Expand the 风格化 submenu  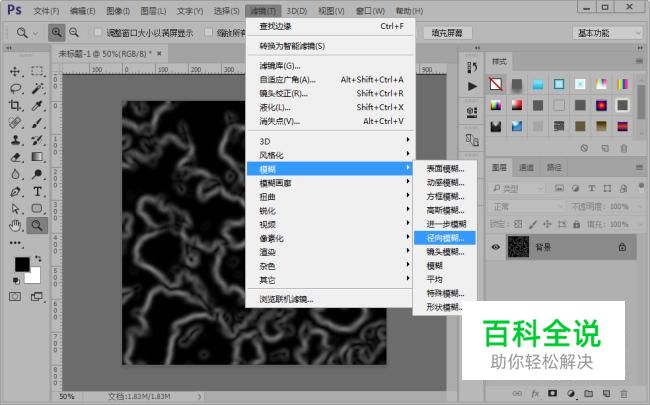pyautogui.click(x=330, y=155)
